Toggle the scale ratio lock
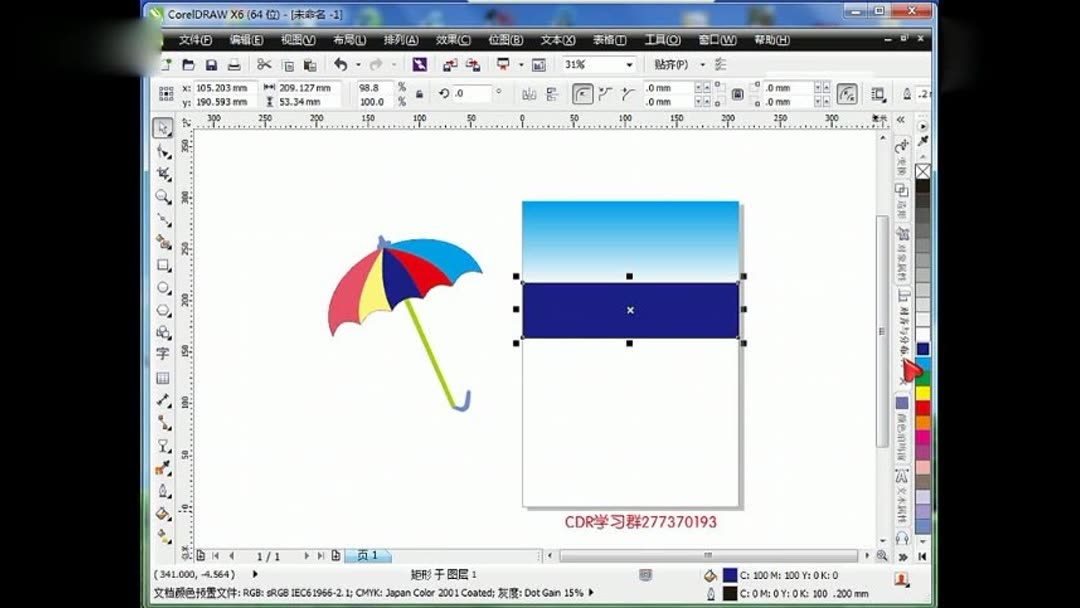The height and width of the screenshot is (608, 1080). 419,93
